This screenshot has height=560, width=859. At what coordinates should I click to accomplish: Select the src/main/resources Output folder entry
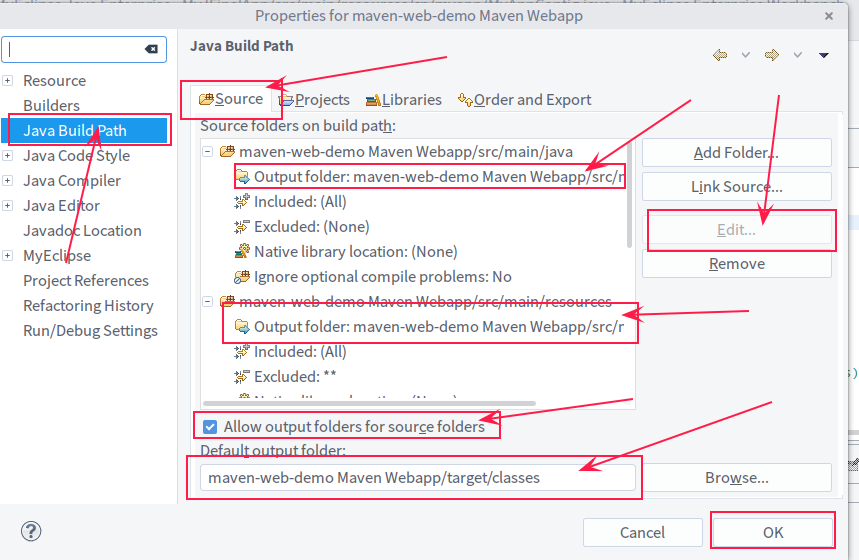pos(430,327)
